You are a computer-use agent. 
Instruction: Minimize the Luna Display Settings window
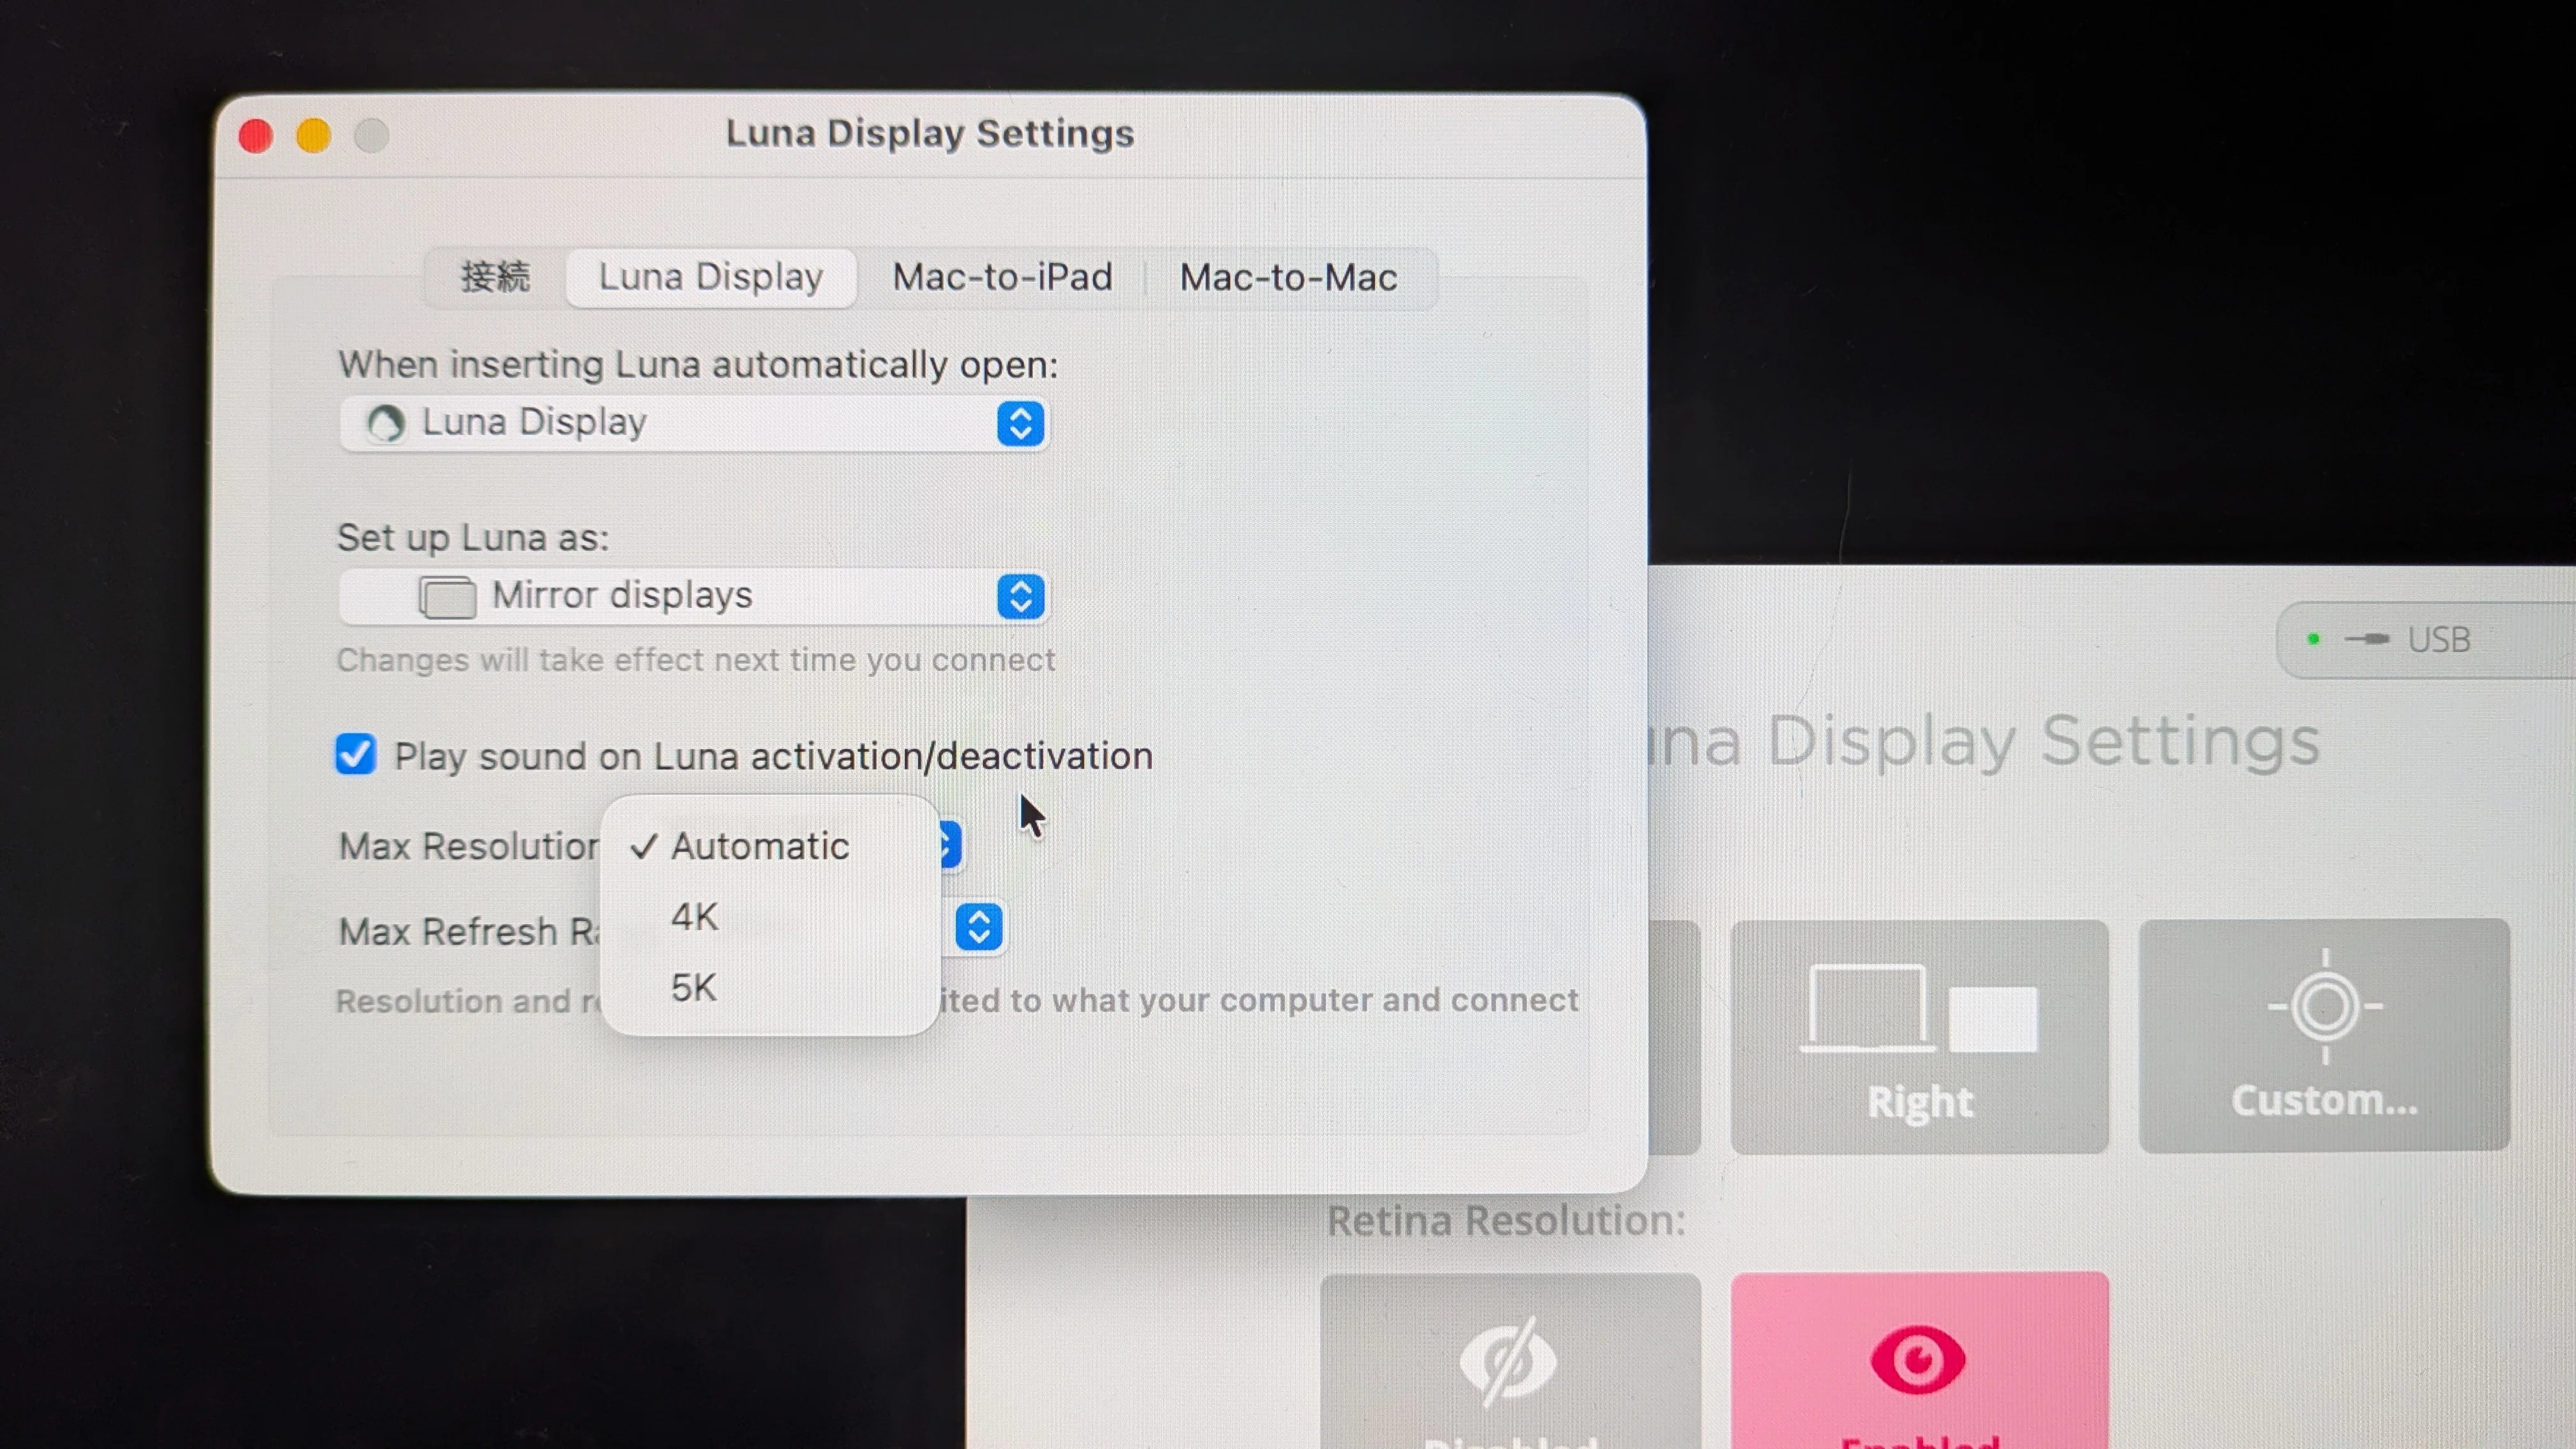314,135
